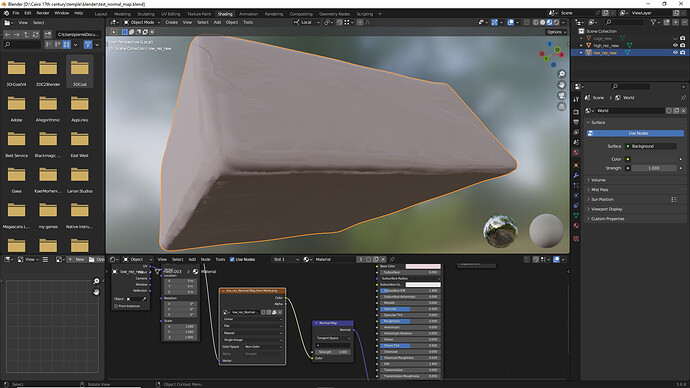690x388 pixels.
Task: Open the Object Data mesh tab icon
Action: 576,216
